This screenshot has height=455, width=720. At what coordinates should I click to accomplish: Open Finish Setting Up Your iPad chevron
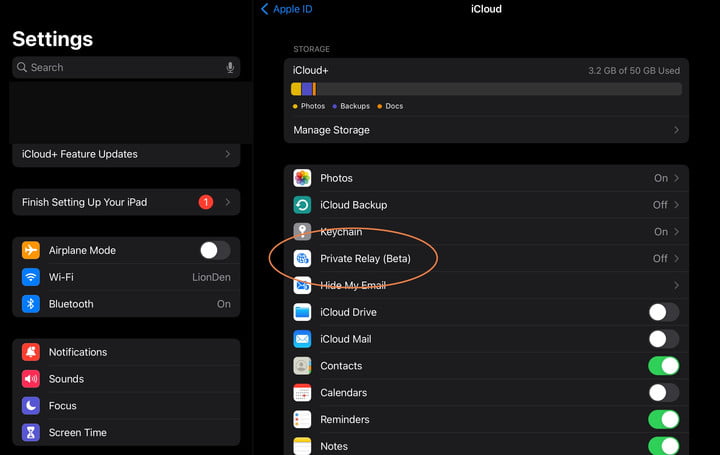228,202
